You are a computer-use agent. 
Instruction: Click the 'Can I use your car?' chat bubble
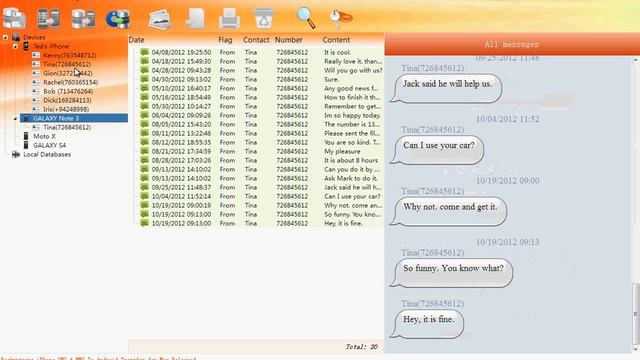[x=437, y=149]
